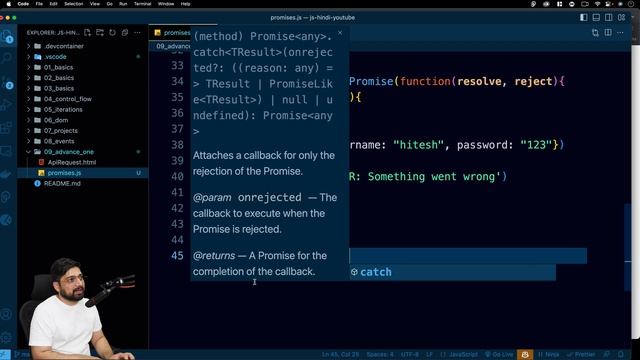Open the Window menu
Screen dimensions: 640x360
166,4
